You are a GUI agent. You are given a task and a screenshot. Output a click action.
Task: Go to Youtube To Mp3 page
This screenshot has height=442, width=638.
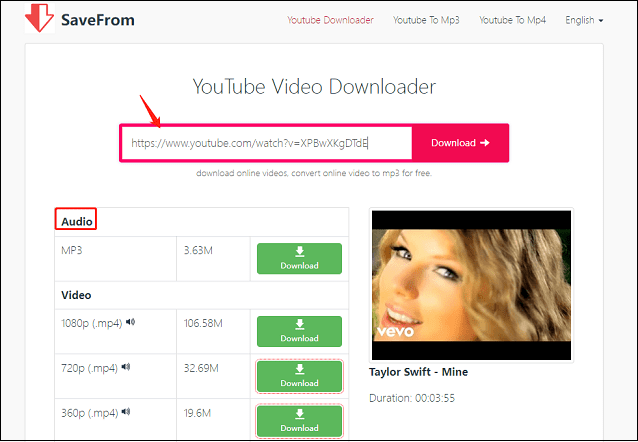[426, 20]
